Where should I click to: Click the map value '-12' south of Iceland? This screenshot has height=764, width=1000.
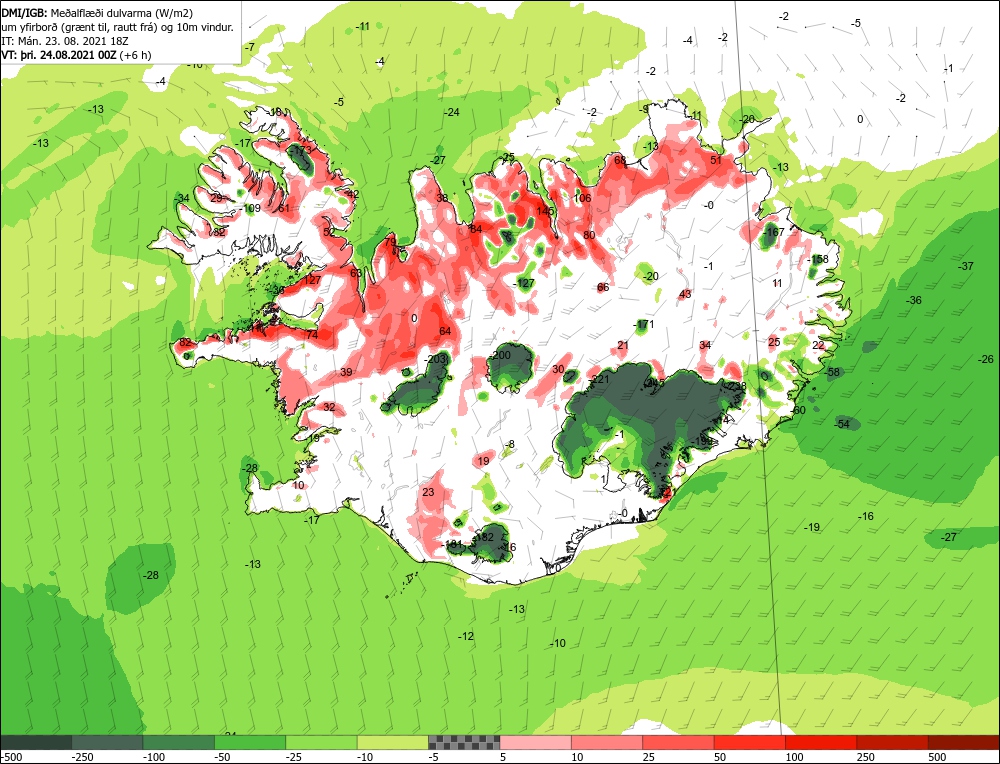(x=466, y=636)
